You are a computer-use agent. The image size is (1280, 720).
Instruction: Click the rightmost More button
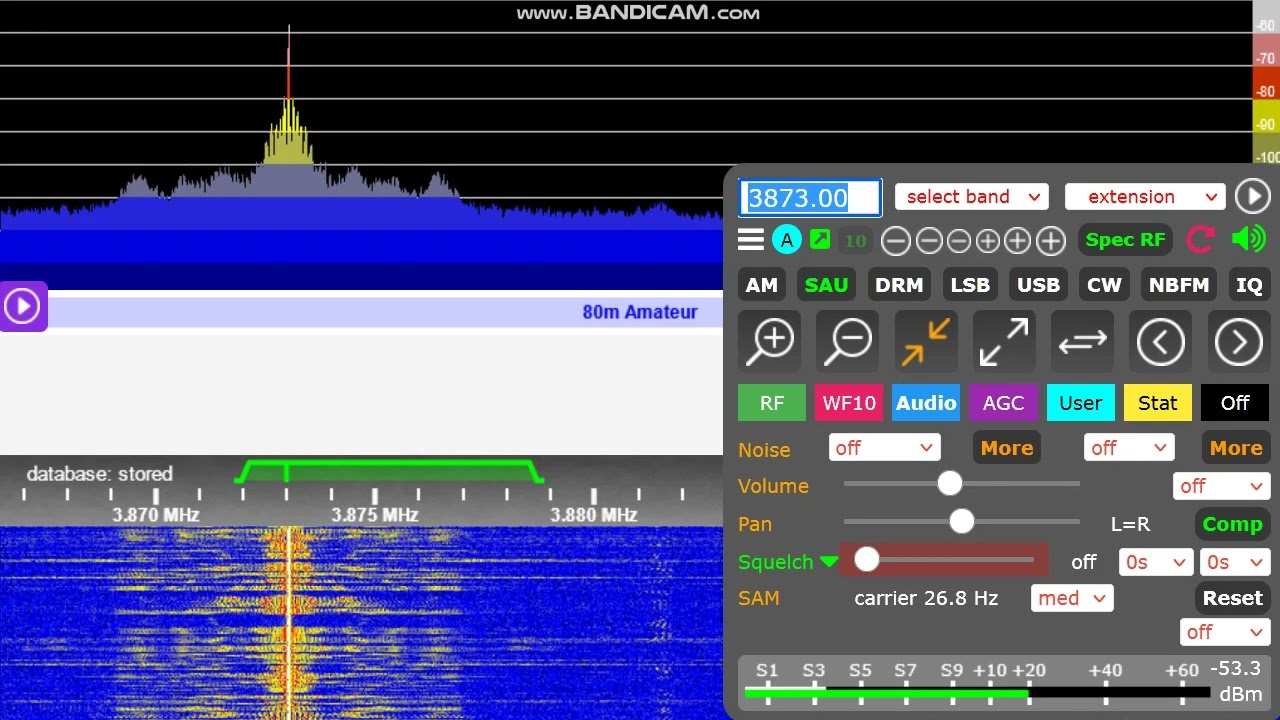coord(1236,448)
